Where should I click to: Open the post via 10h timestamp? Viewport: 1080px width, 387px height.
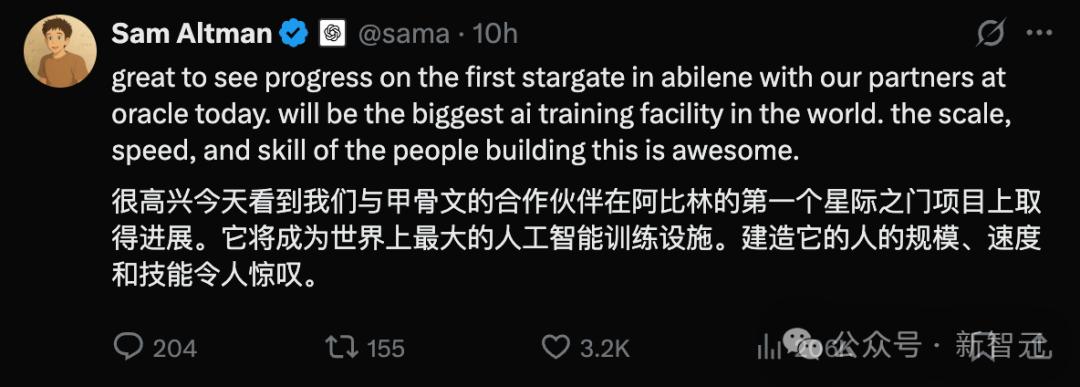tap(495, 34)
